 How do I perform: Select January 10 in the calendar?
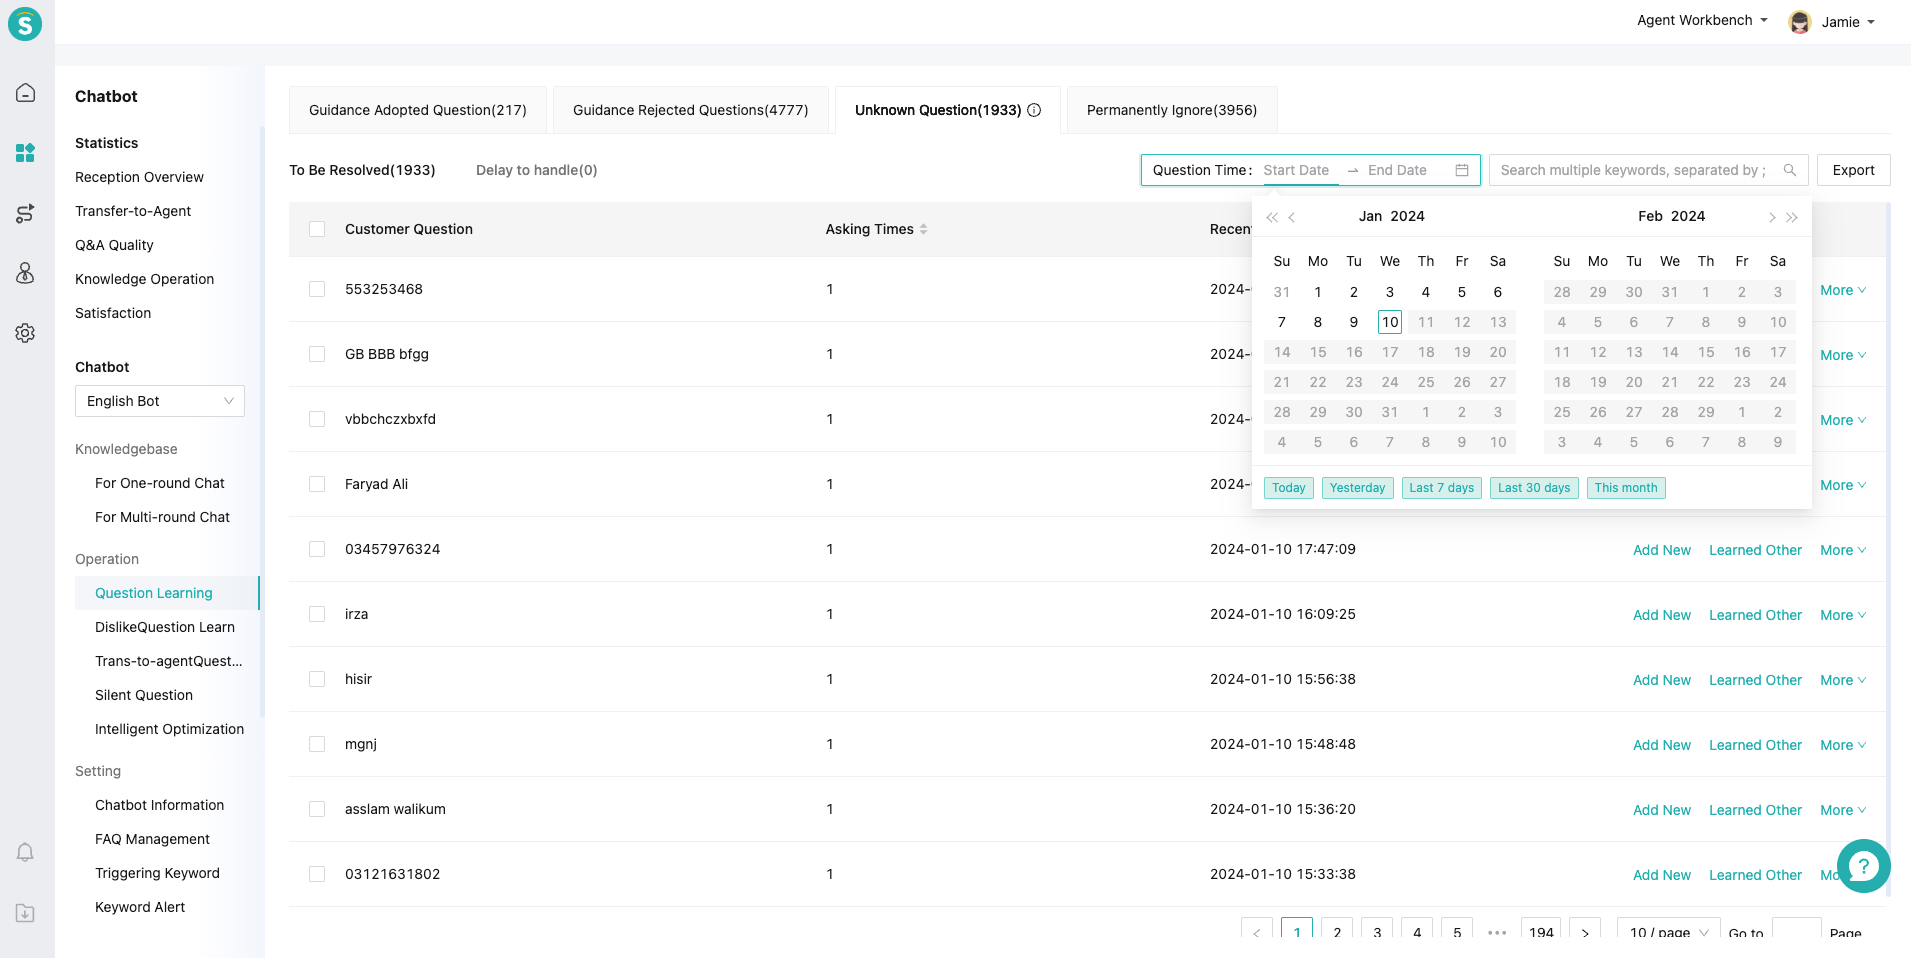(1390, 322)
